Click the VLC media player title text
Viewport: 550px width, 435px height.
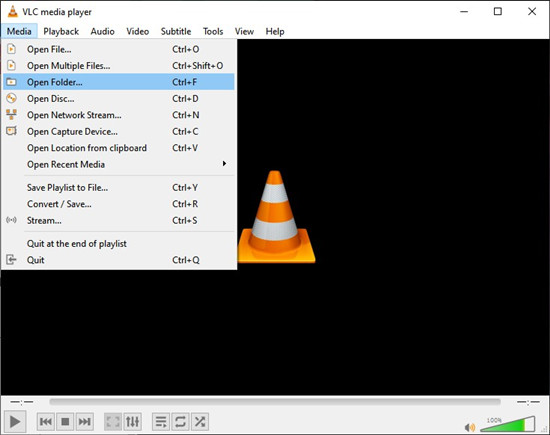[x=57, y=12]
